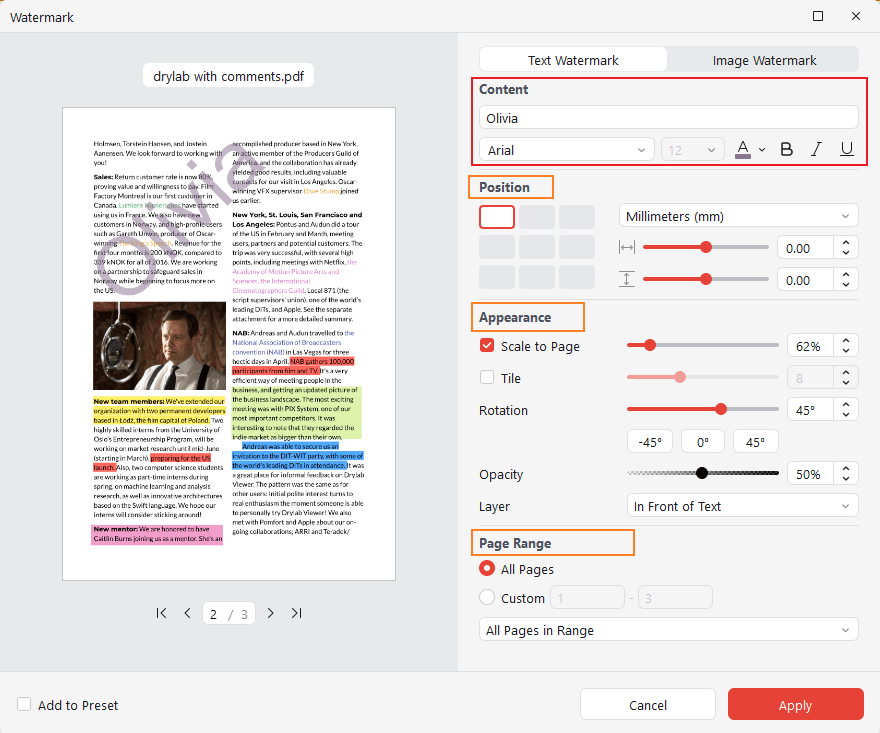
Task: Go back to the previous page
Action: coord(187,613)
